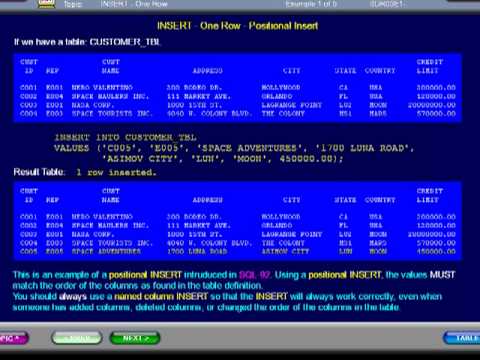
Task: Click 'HOLLYWOOD' in the original customer table
Action: [x=281, y=87]
